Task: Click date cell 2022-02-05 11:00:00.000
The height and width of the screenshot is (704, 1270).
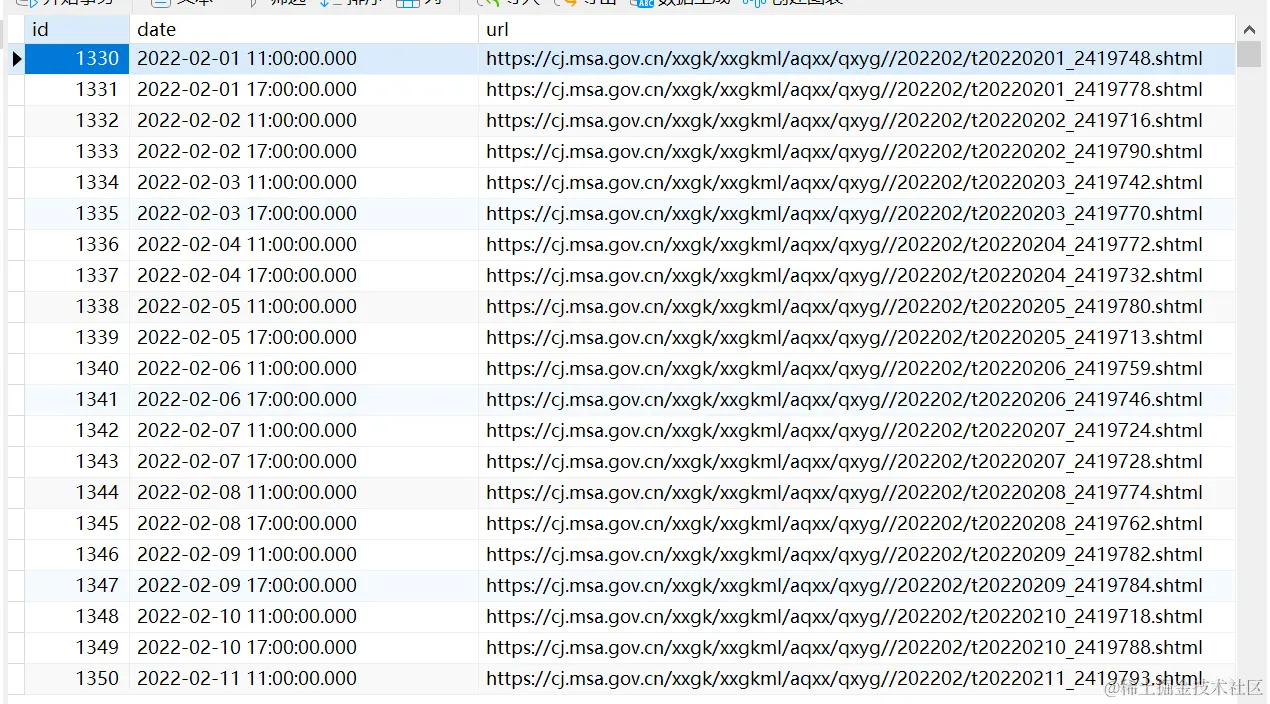Action: coord(304,307)
